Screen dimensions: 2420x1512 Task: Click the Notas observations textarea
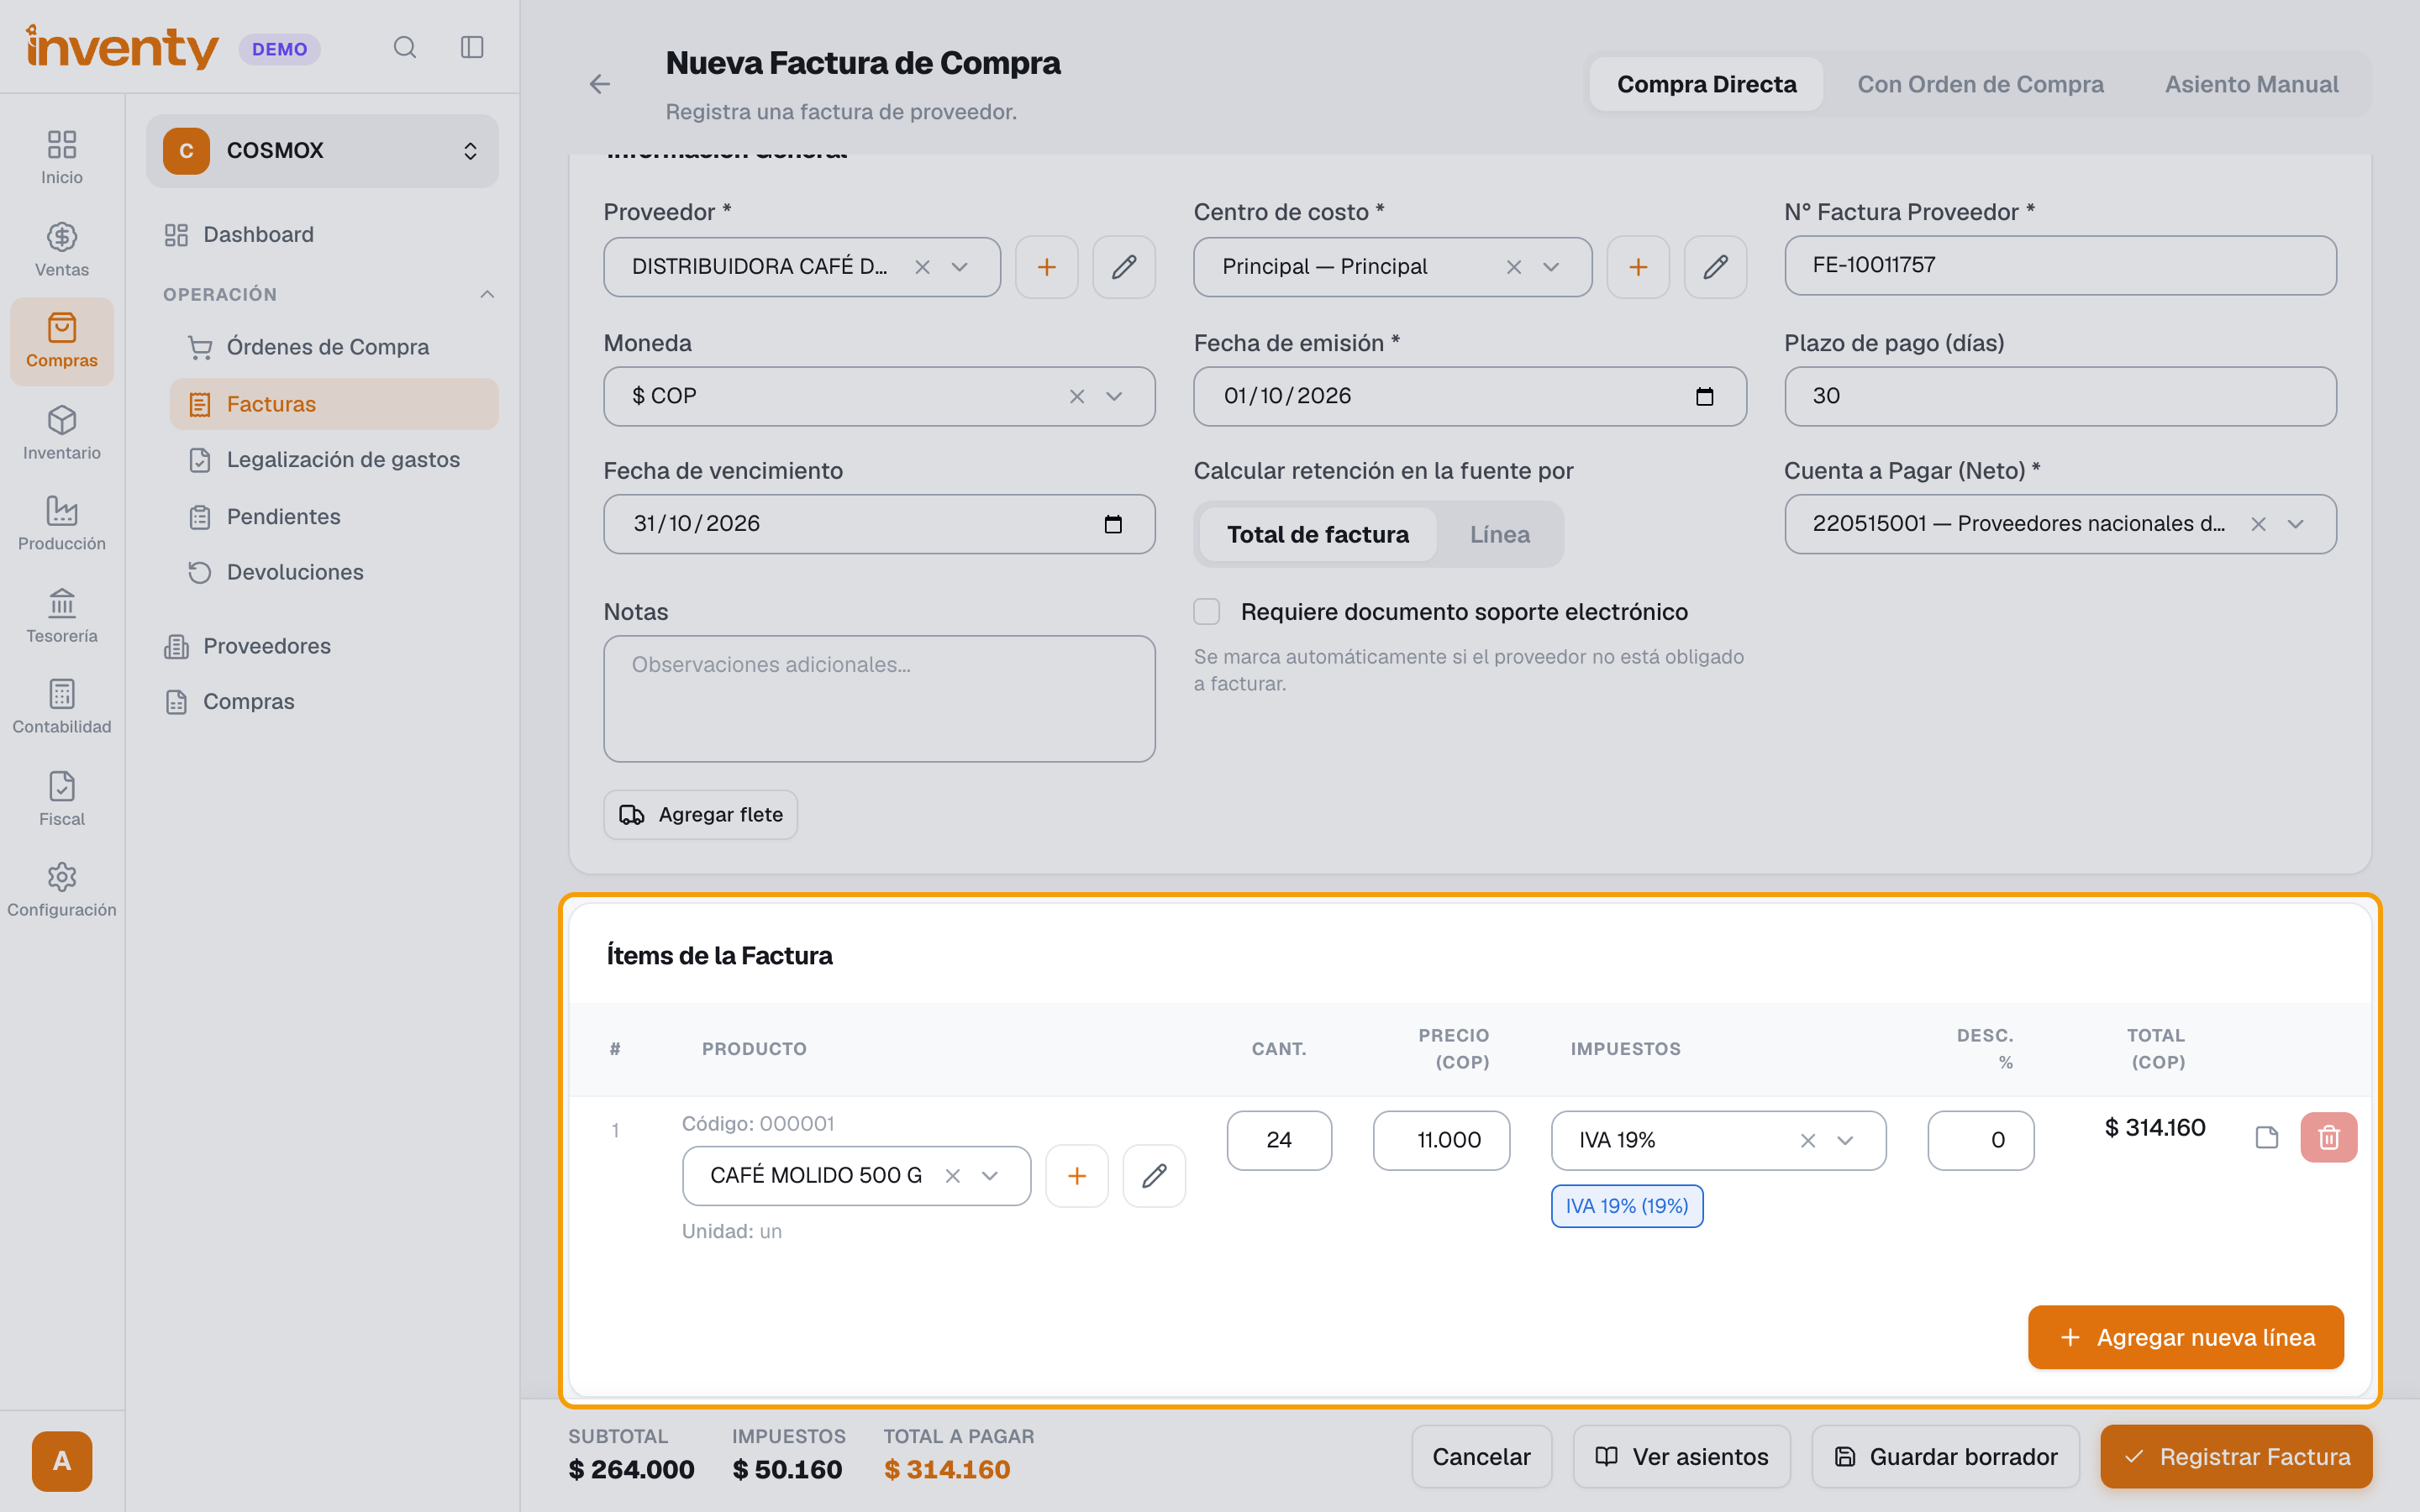point(879,699)
